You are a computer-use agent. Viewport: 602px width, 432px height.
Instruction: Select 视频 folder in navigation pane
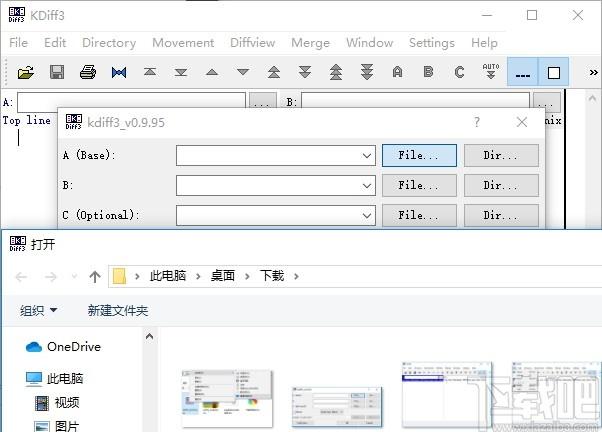coord(57,402)
